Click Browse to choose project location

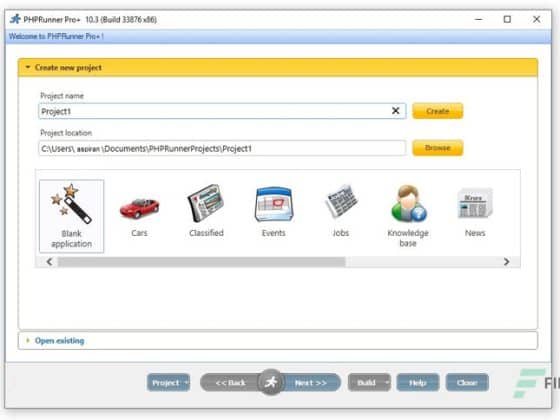(438, 148)
